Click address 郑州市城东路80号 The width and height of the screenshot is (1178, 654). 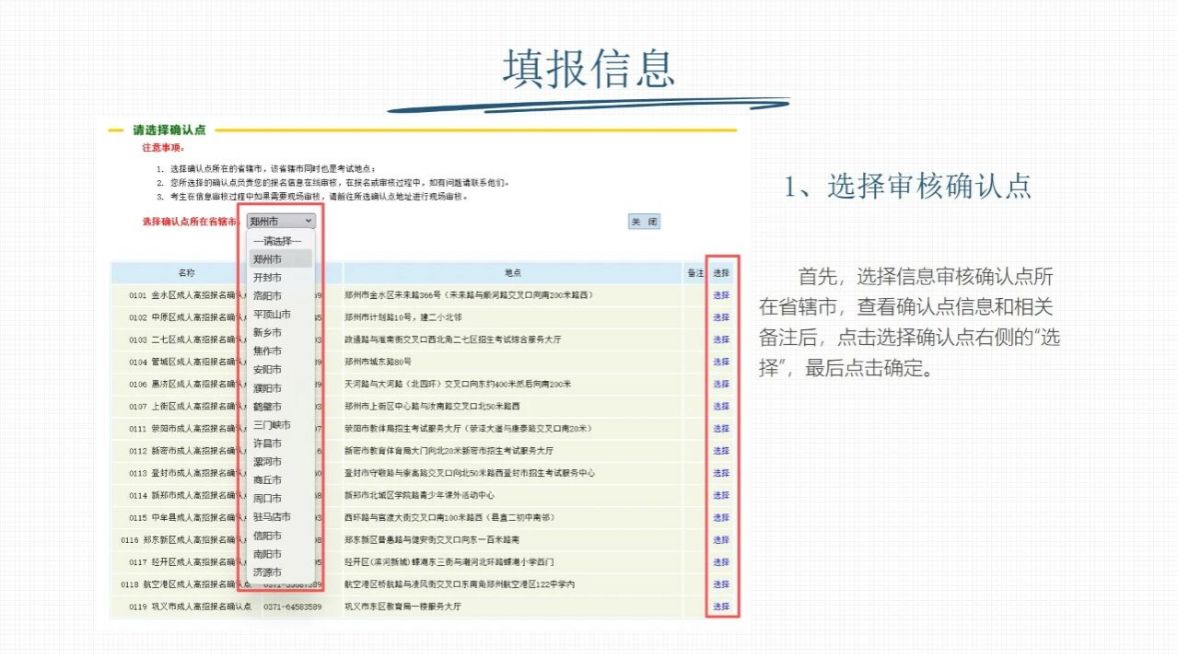click(378, 362)
